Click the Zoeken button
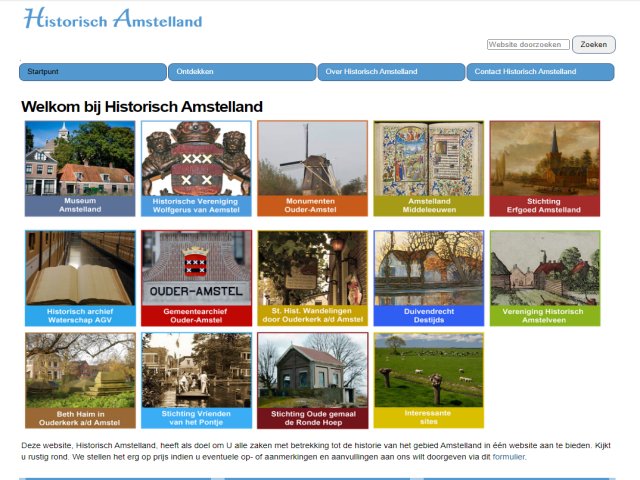This screenshot has width=640, height=480. (593, 44)
